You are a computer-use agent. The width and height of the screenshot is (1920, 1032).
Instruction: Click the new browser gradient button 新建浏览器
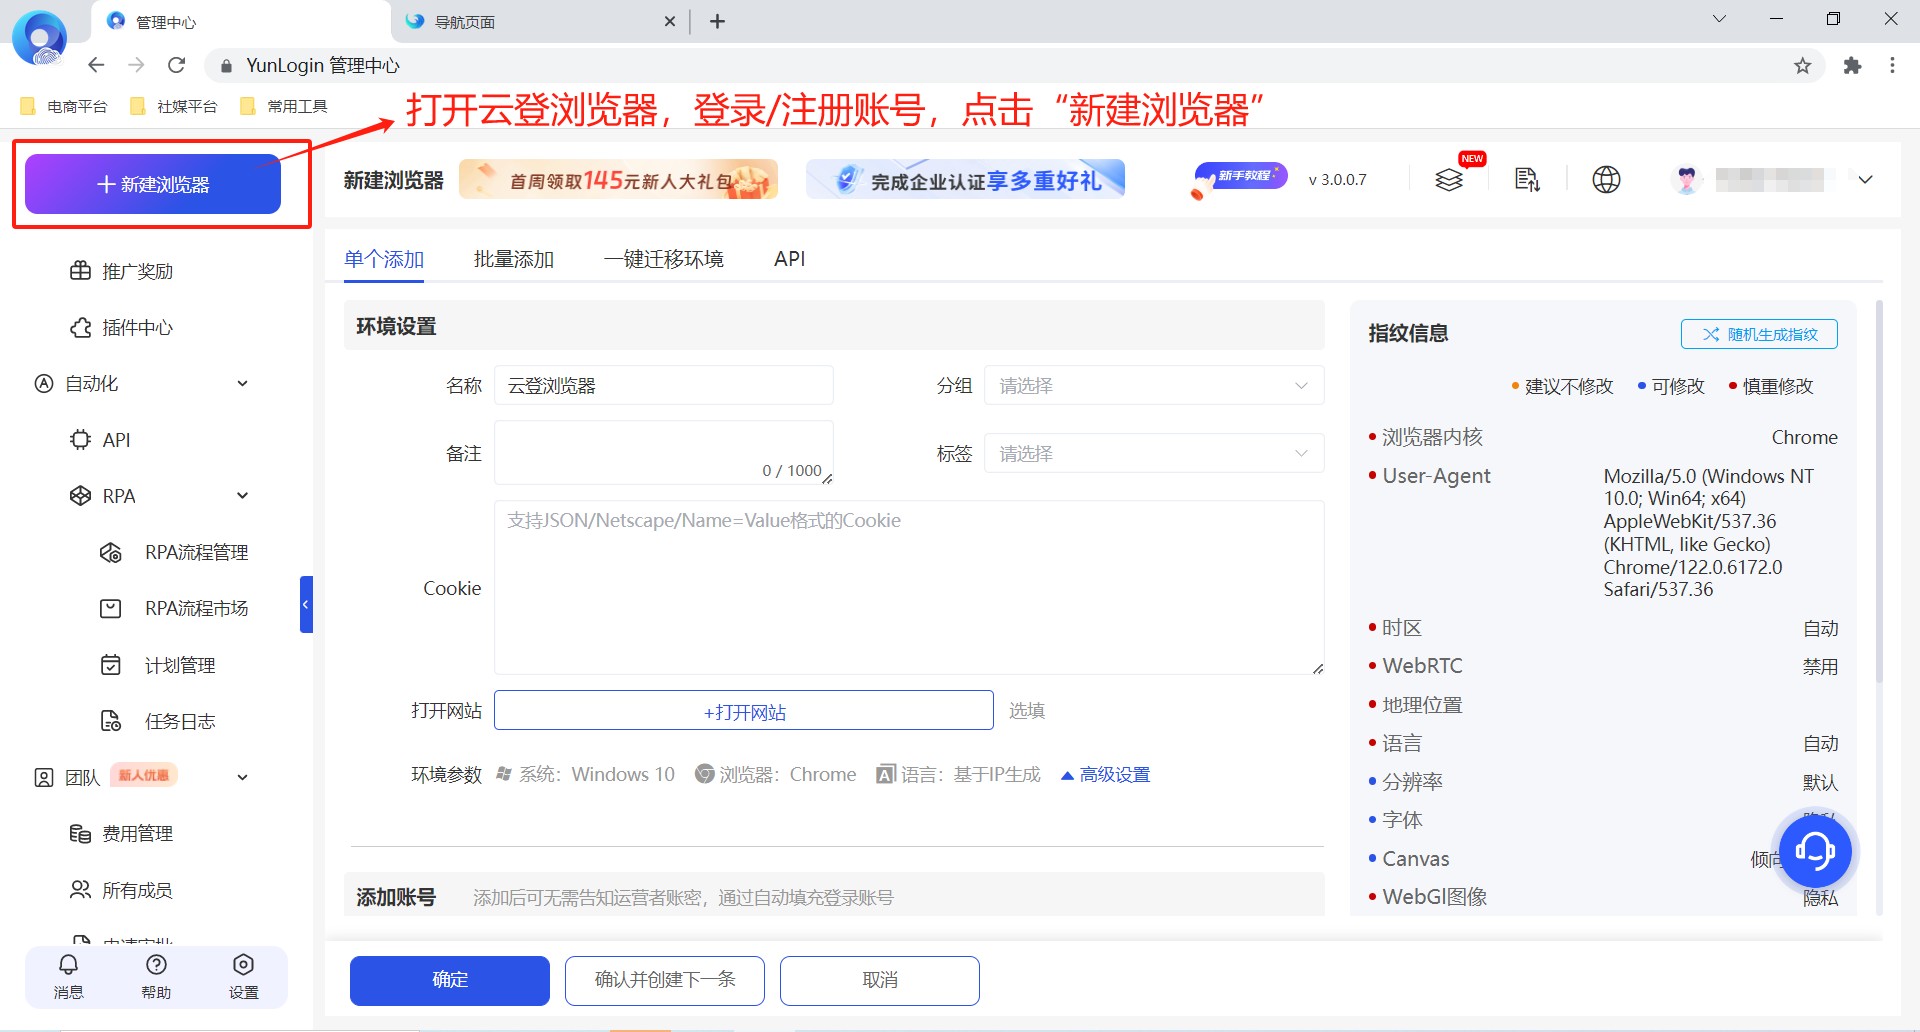pyautogui.click(x=153, y=183)
